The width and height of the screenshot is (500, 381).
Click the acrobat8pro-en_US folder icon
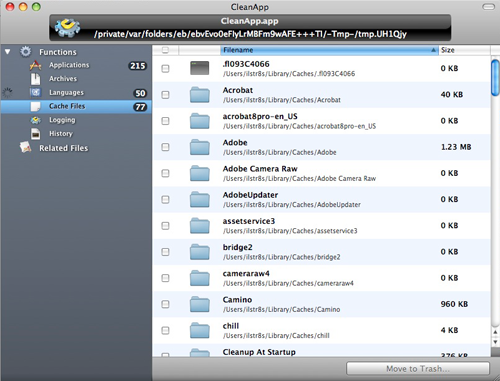[x=200, y=121]
